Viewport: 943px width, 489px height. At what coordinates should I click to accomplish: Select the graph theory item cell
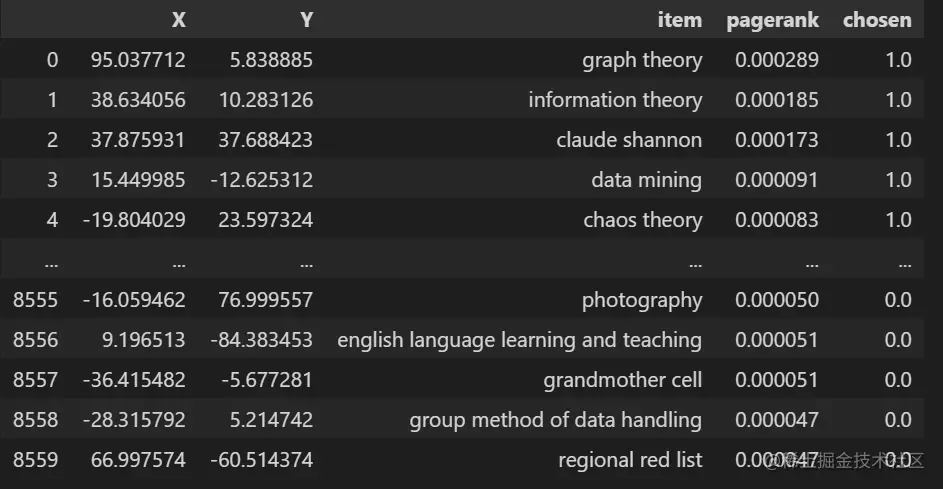click(x=642, y=60)
